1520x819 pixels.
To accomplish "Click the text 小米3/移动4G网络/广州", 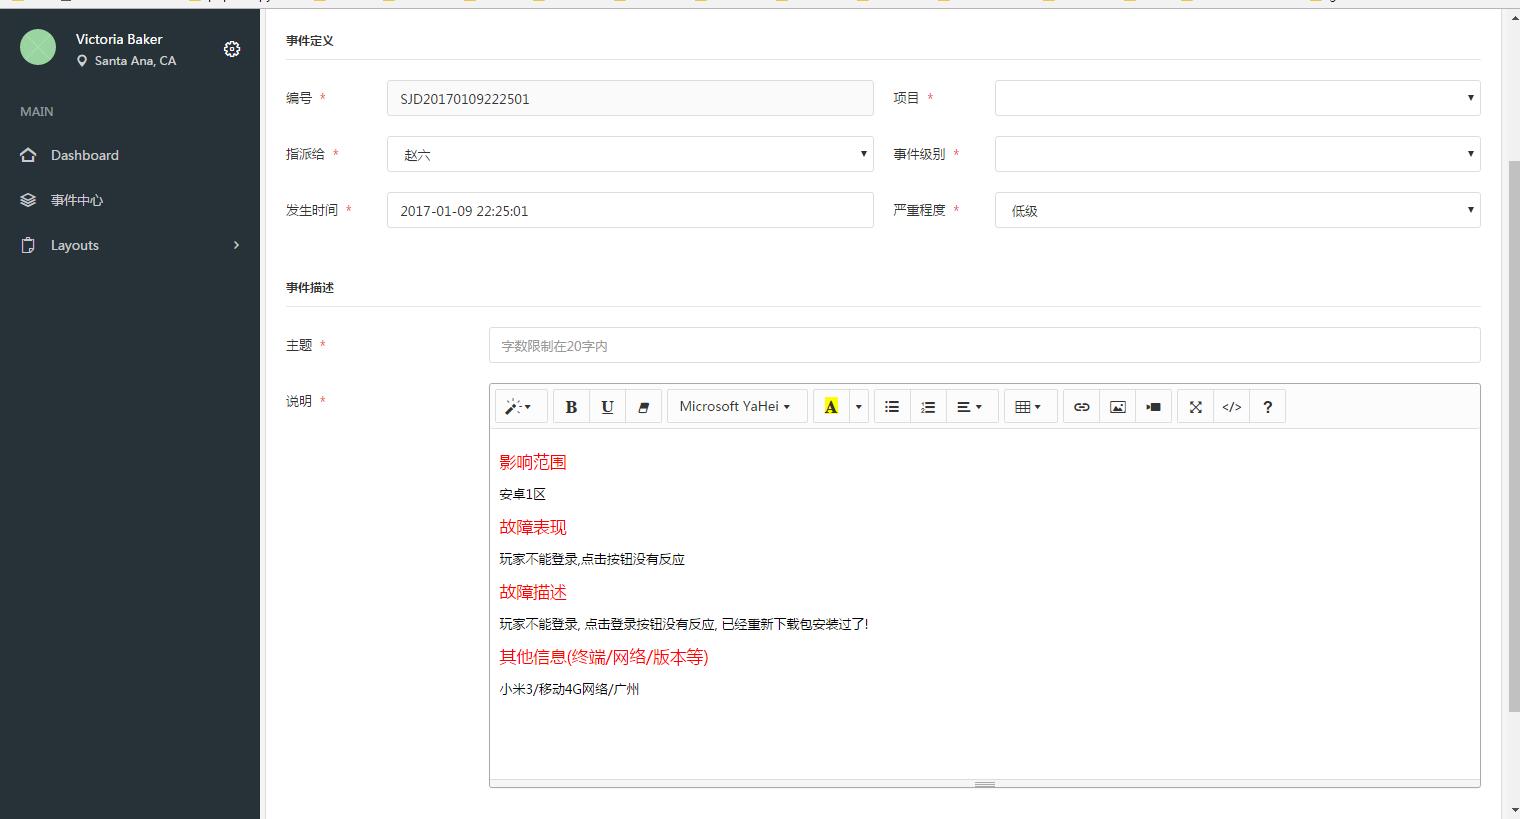I will [569, 689].
